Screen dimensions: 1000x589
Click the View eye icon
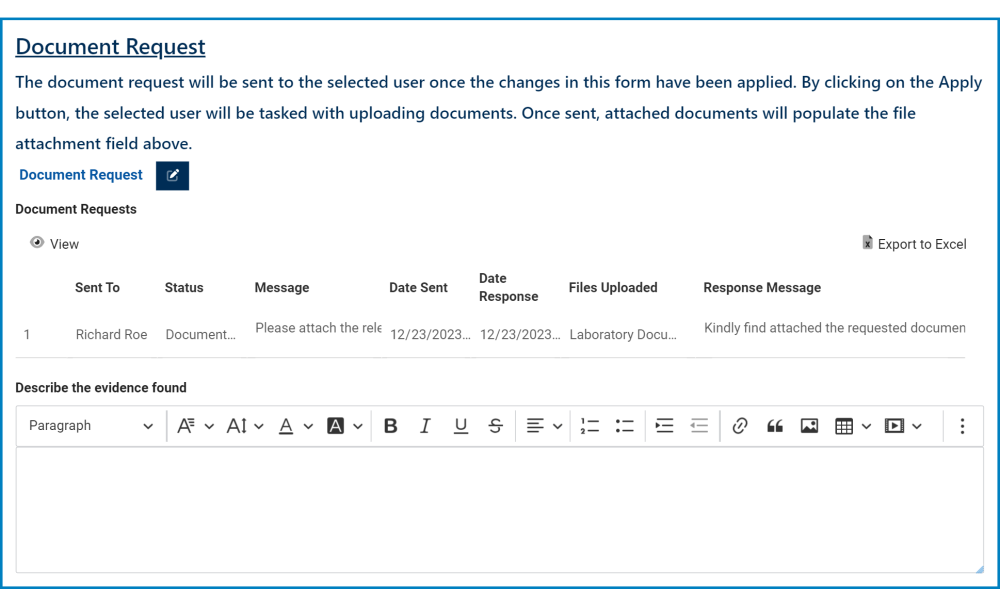point(37,243)
